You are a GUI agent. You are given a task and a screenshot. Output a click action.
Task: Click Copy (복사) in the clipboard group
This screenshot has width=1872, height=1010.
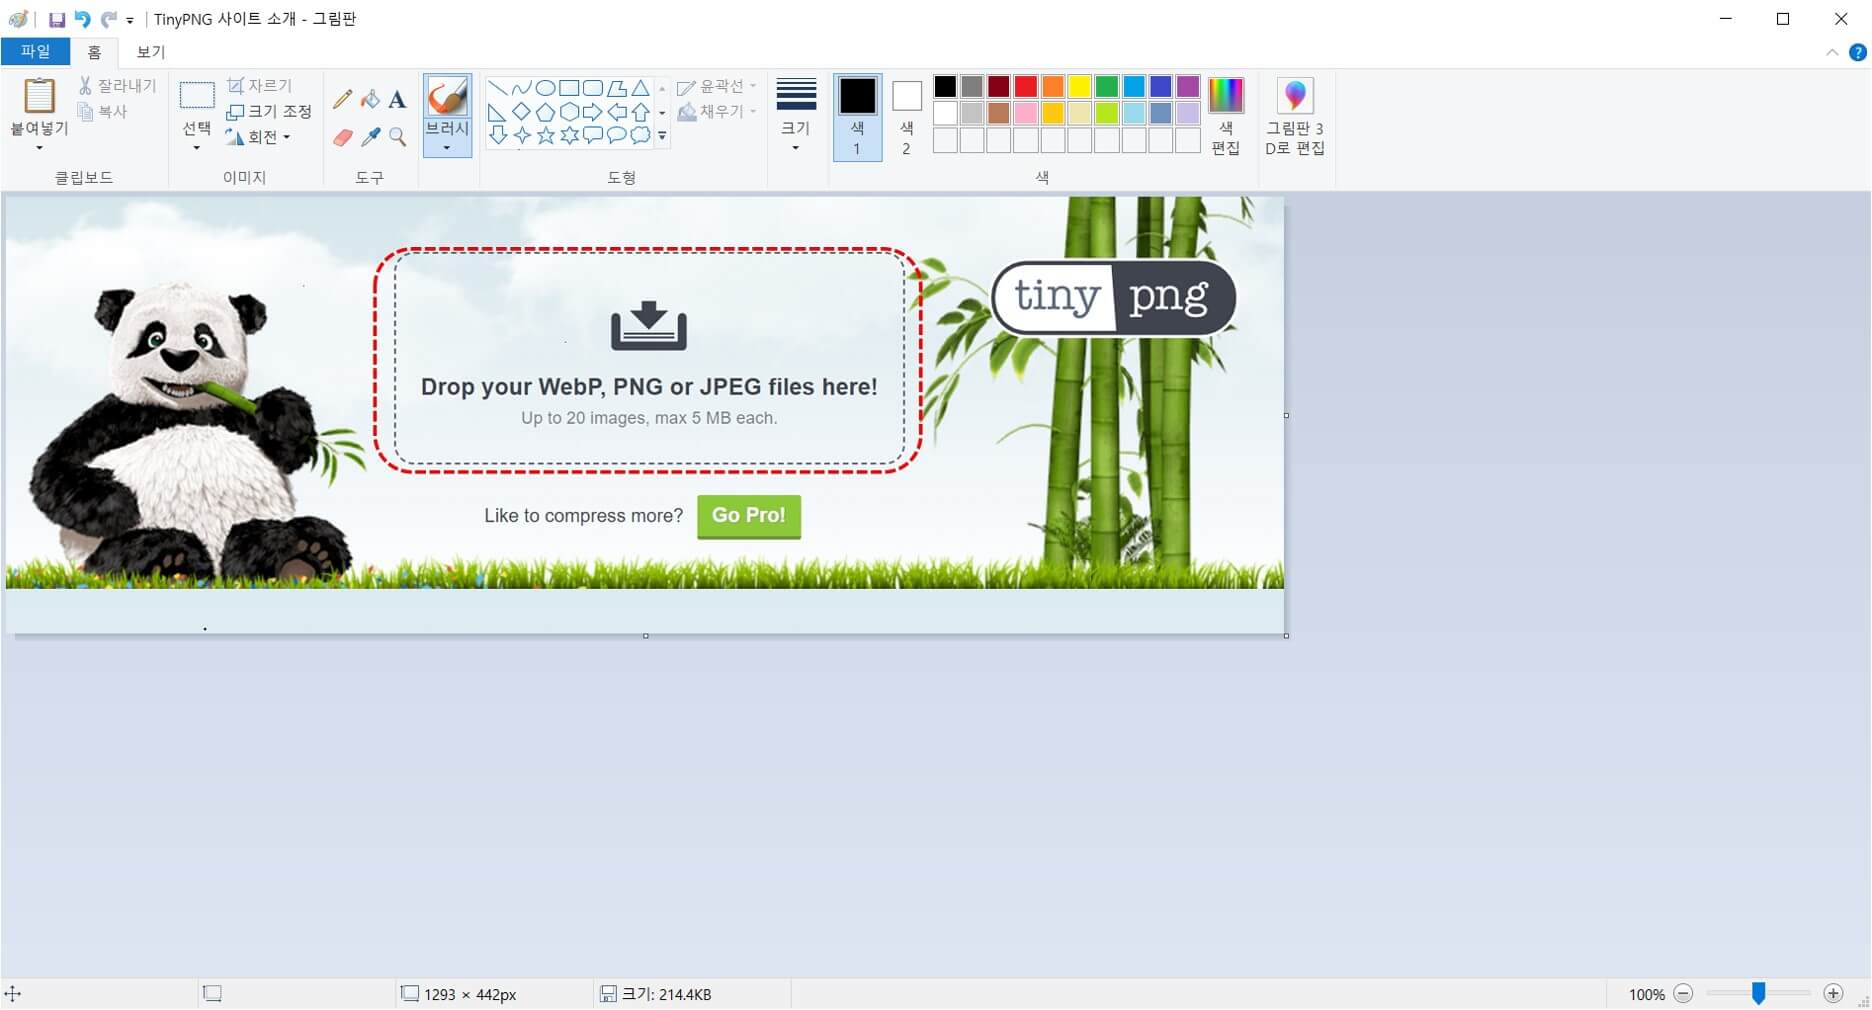tap(103, 111)
